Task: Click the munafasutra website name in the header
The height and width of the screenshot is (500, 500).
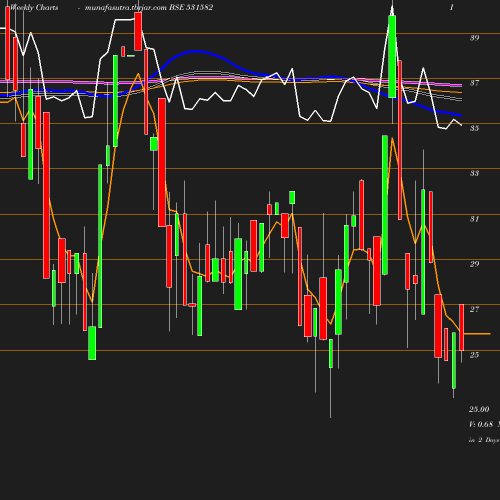Action: pos(126,8)
